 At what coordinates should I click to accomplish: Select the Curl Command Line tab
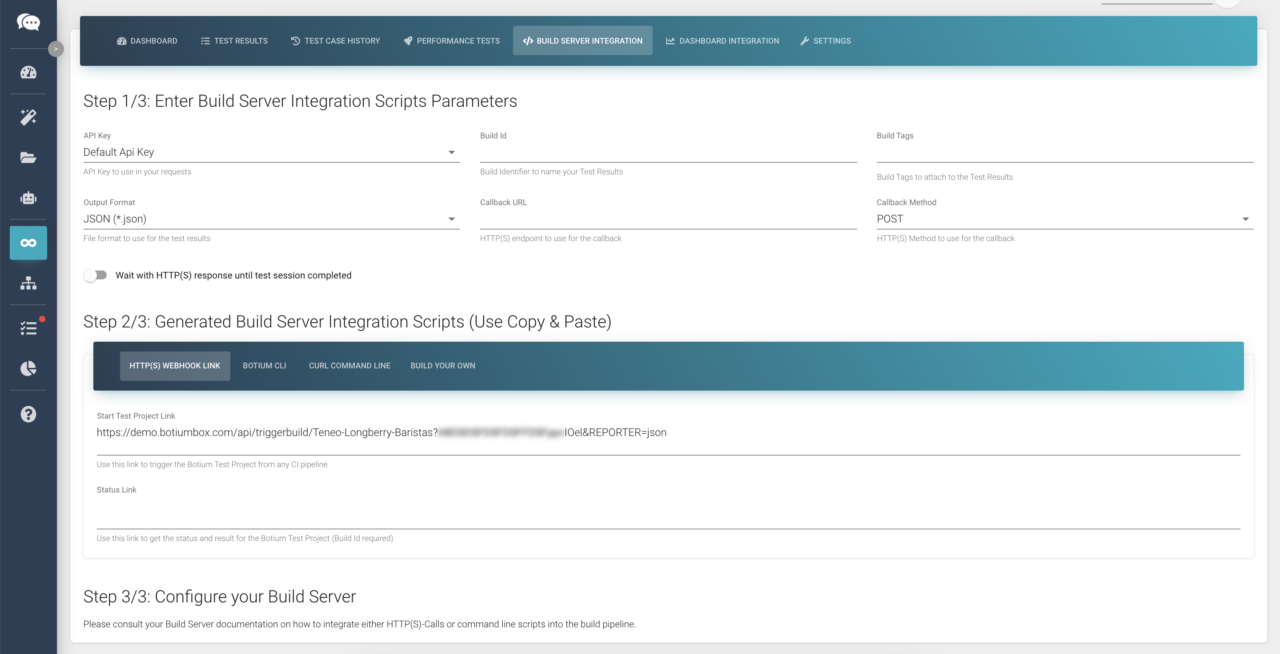349,365
